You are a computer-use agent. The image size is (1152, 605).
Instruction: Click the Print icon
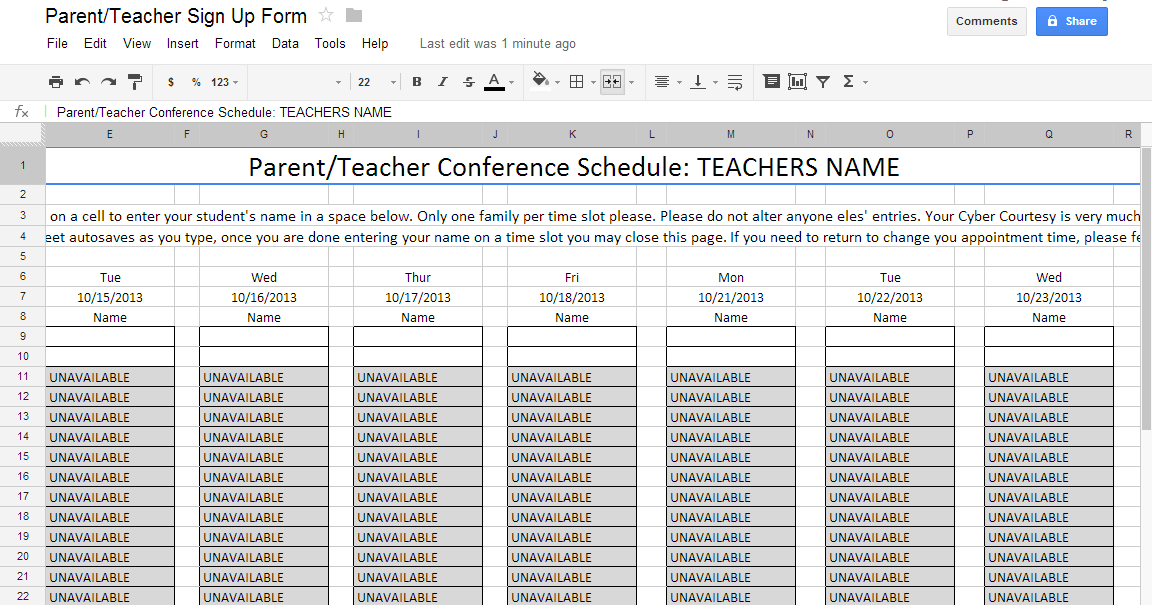click(56, 81)
